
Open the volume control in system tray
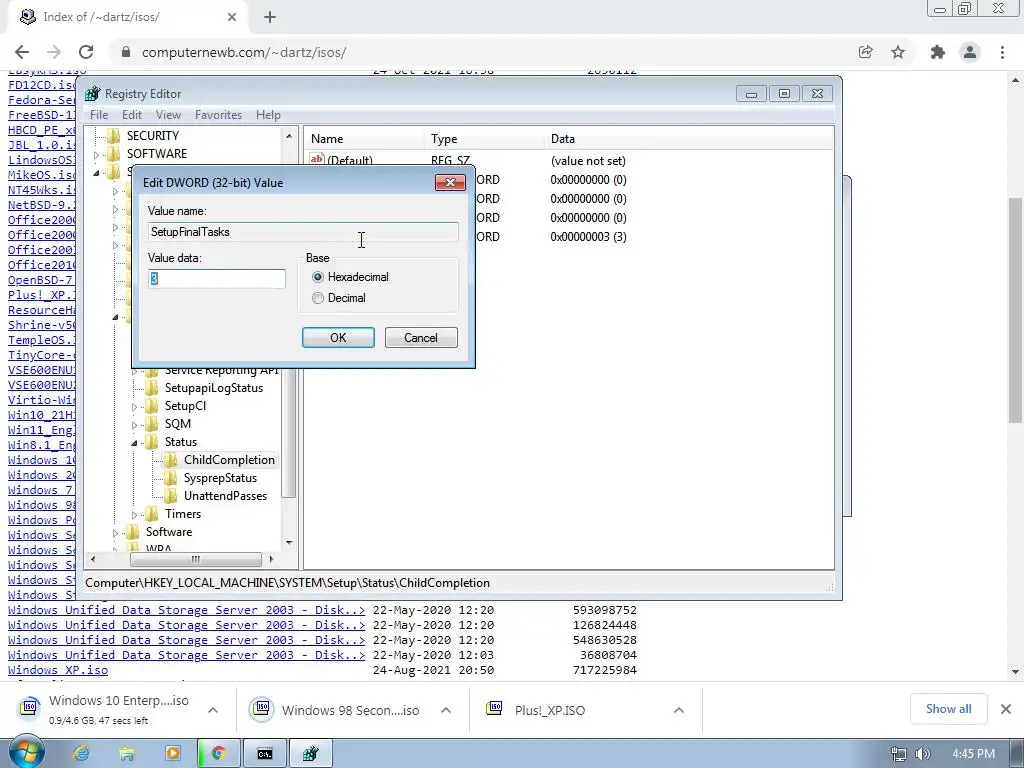point(922,754)
